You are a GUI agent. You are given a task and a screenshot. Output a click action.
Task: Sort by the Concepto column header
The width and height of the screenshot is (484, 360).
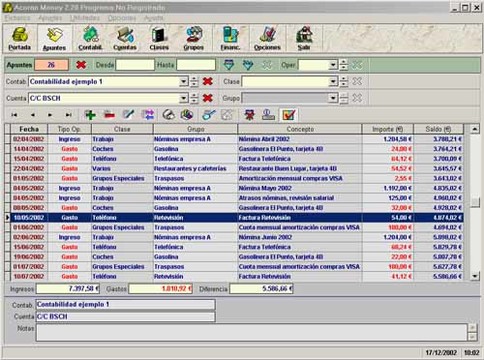coord(300,129)
